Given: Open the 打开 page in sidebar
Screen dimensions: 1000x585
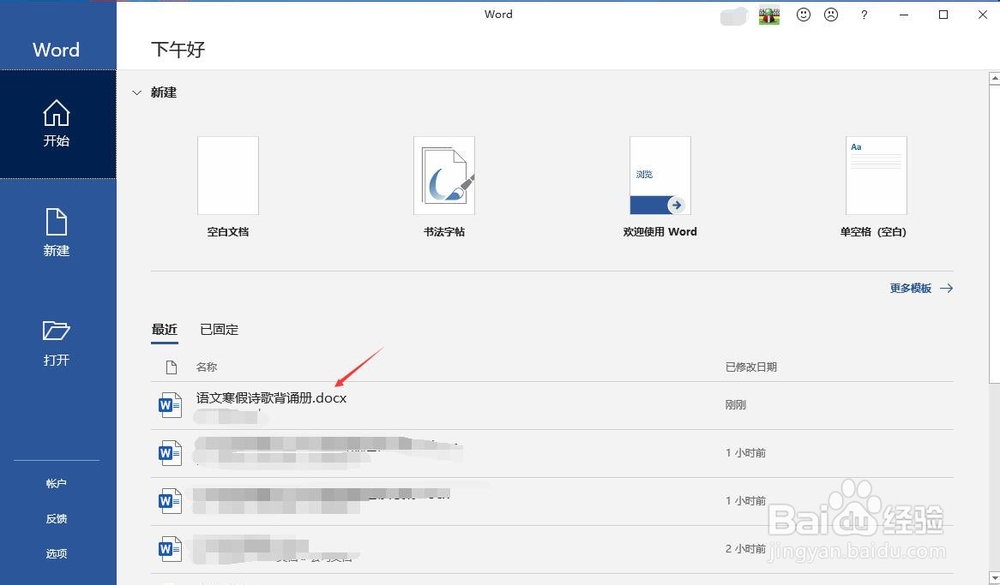Looking at the screenshot, I should 57,343.
